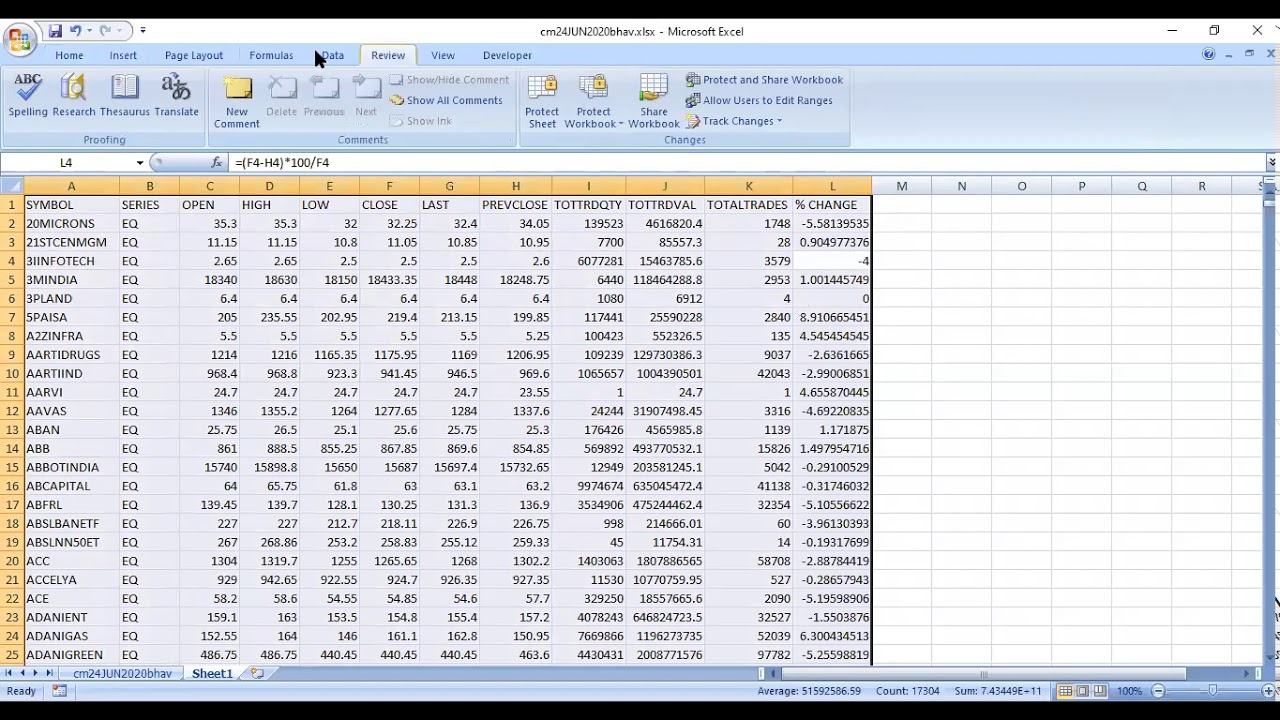1280x720 pixels.
Task: Run the Spelling check
Action: click(28, 95)
